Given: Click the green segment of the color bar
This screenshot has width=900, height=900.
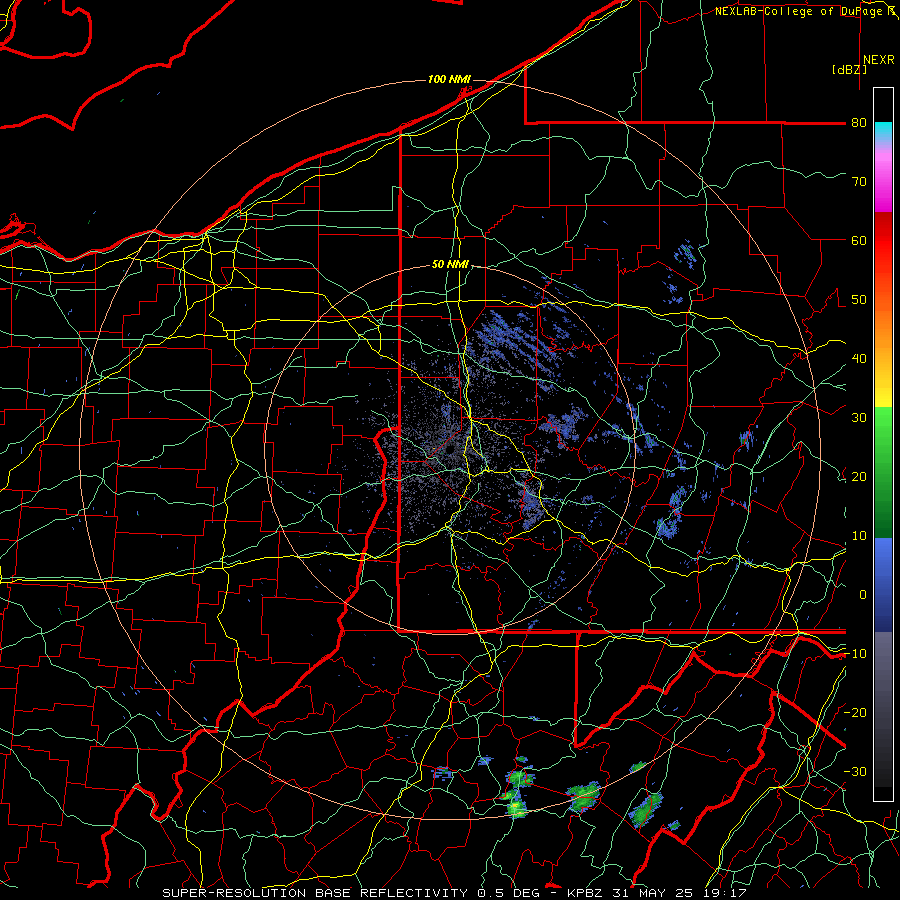Looking at the screenshot, I should 883,472.
